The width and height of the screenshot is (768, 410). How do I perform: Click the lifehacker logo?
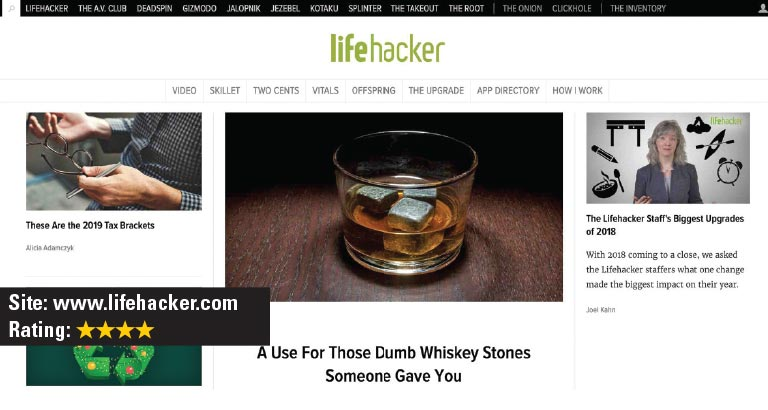click(x=387, y=48)
